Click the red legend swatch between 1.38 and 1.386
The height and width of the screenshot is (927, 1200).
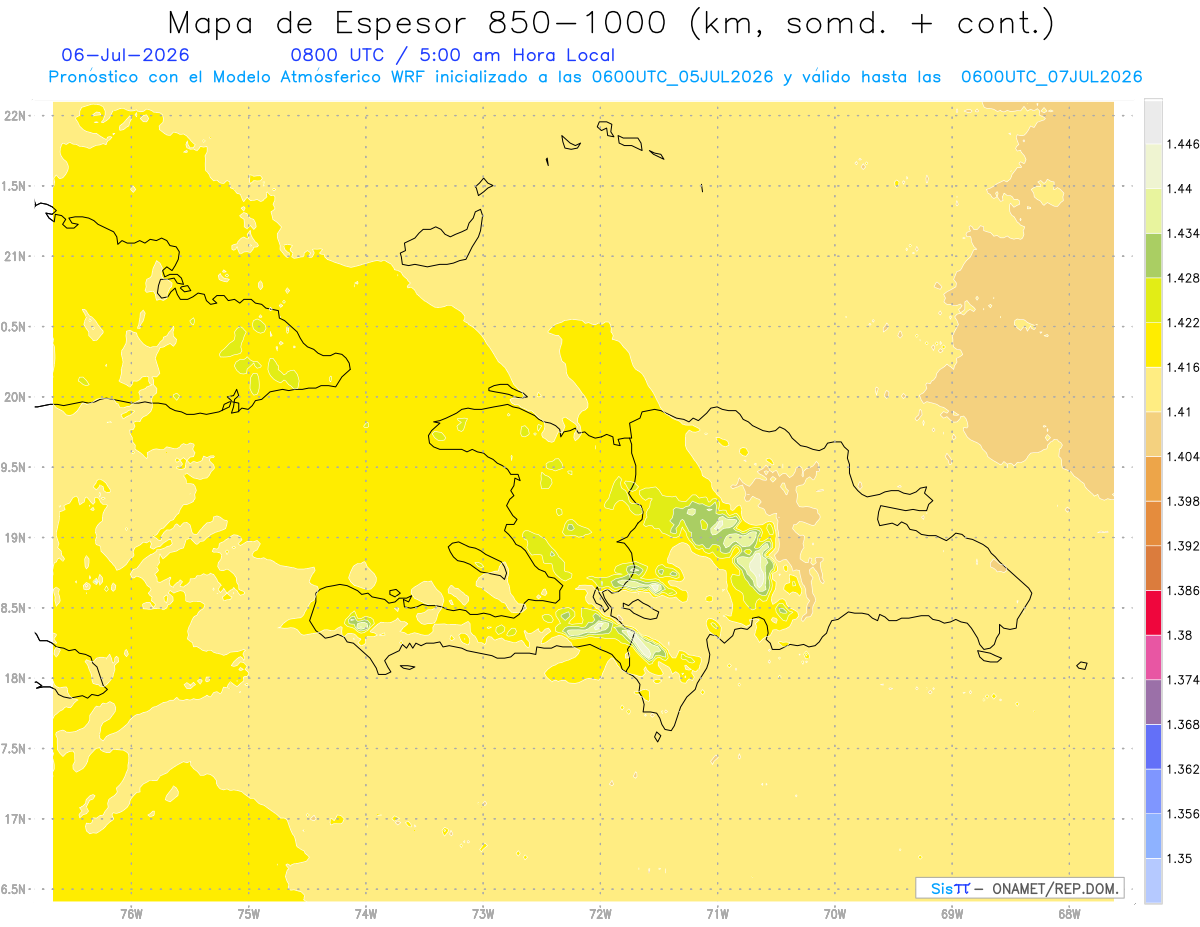1153,613
